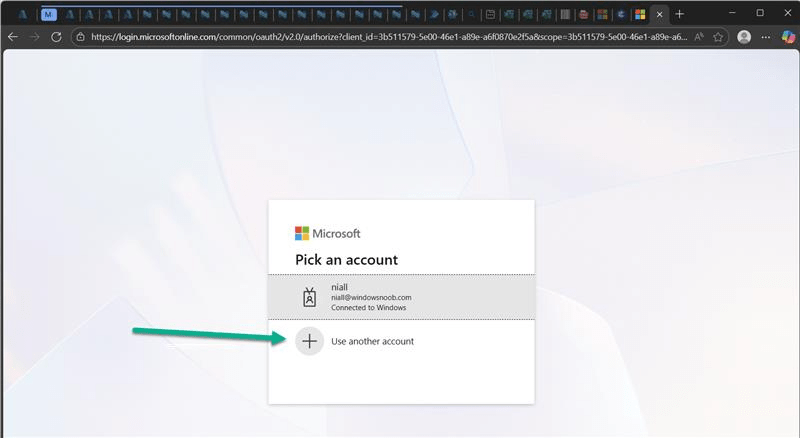Screen dimensions: 800x438
Task: Click the Forward navigation arrow
Action: (x=35, y=36)
